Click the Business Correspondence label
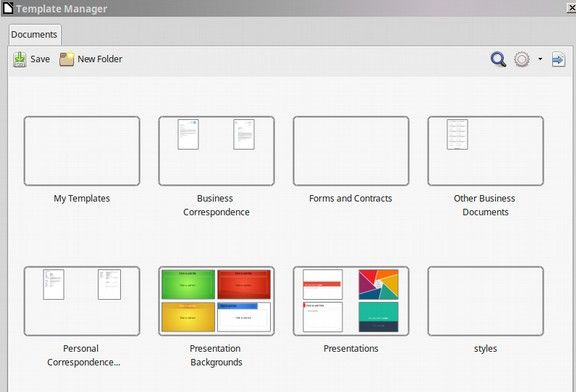 point(216,205)
